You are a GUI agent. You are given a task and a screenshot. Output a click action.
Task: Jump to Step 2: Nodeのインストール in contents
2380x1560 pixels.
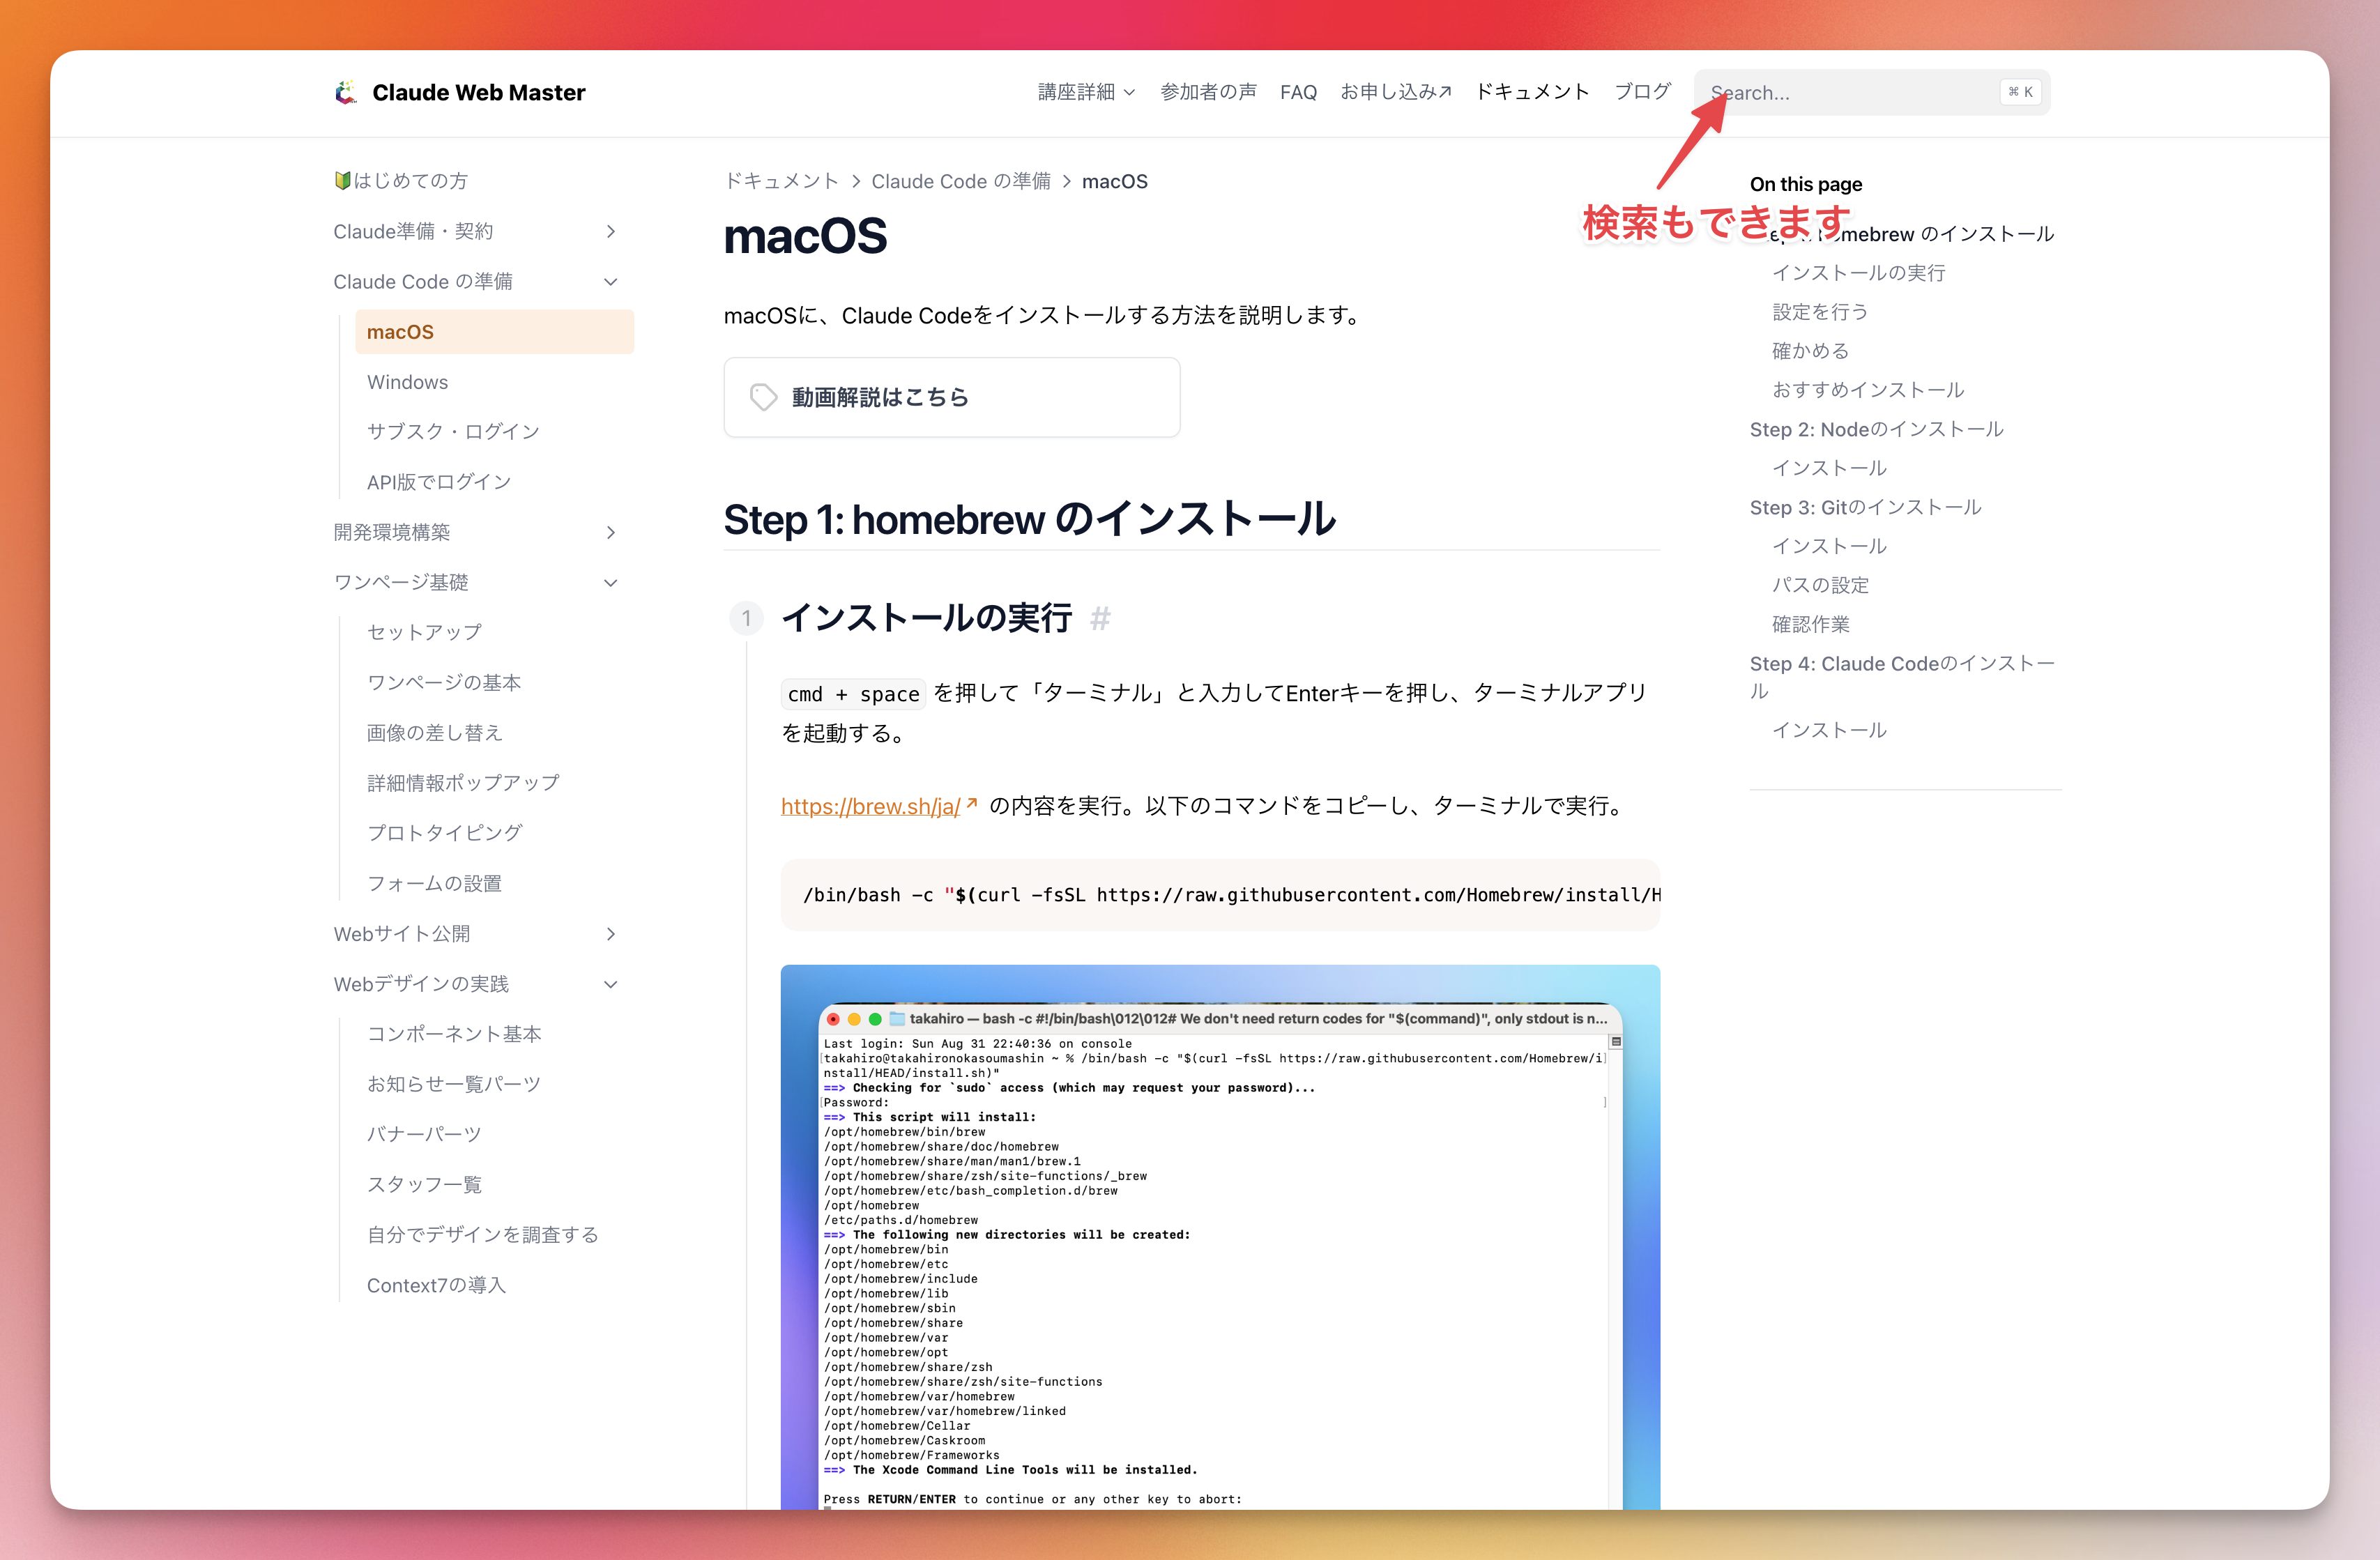[1876, 430]
